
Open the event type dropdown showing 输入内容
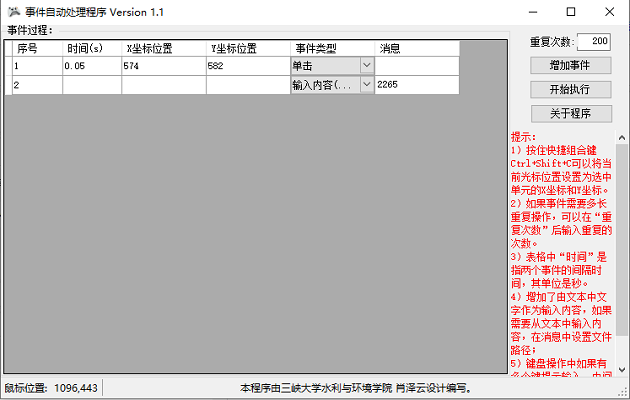click(332, 85)
